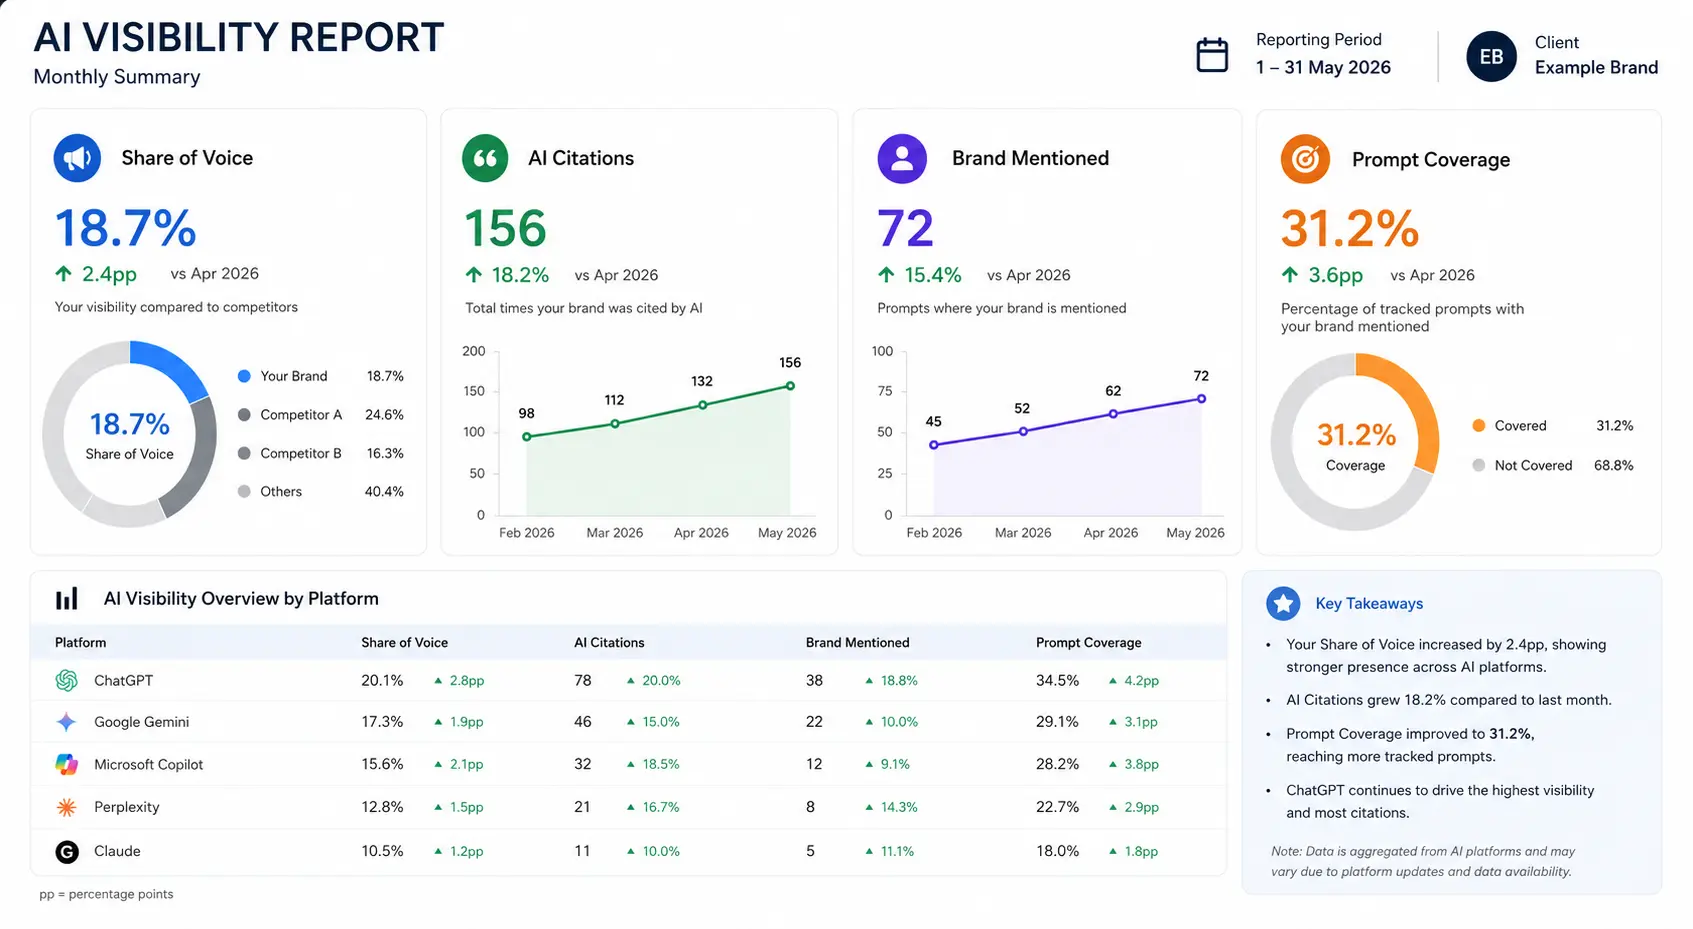Click the Copilot prompt coverage 28.2%
The height and width of the screenshot is (929, 1693).
tap(1057, 764)
